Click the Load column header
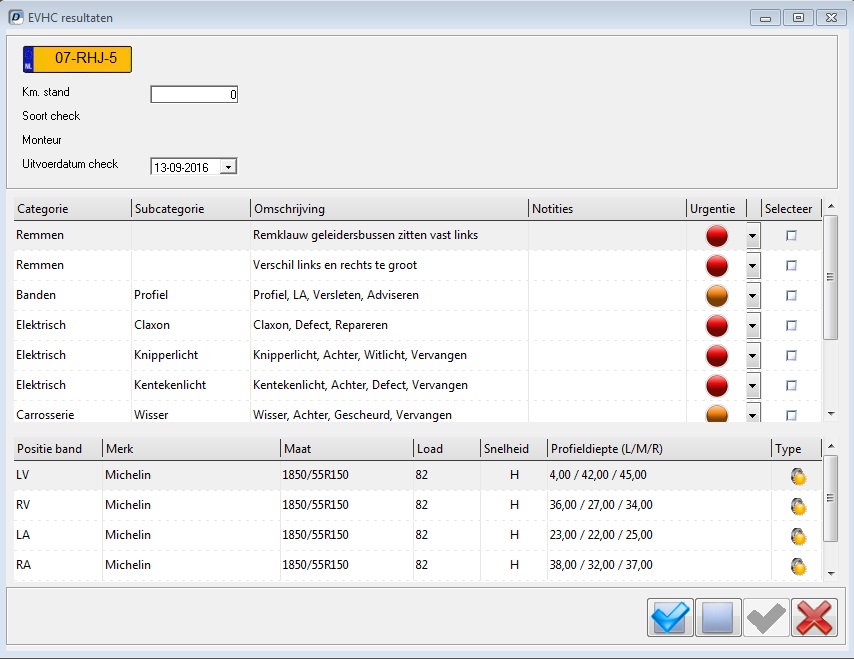The height and width of the screenshot is (659, 854). (x=447, y=449)
